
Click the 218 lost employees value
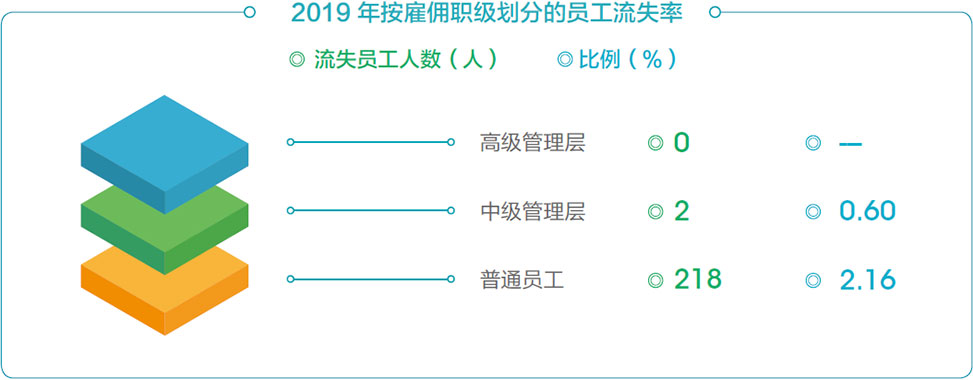click(697, 279)
